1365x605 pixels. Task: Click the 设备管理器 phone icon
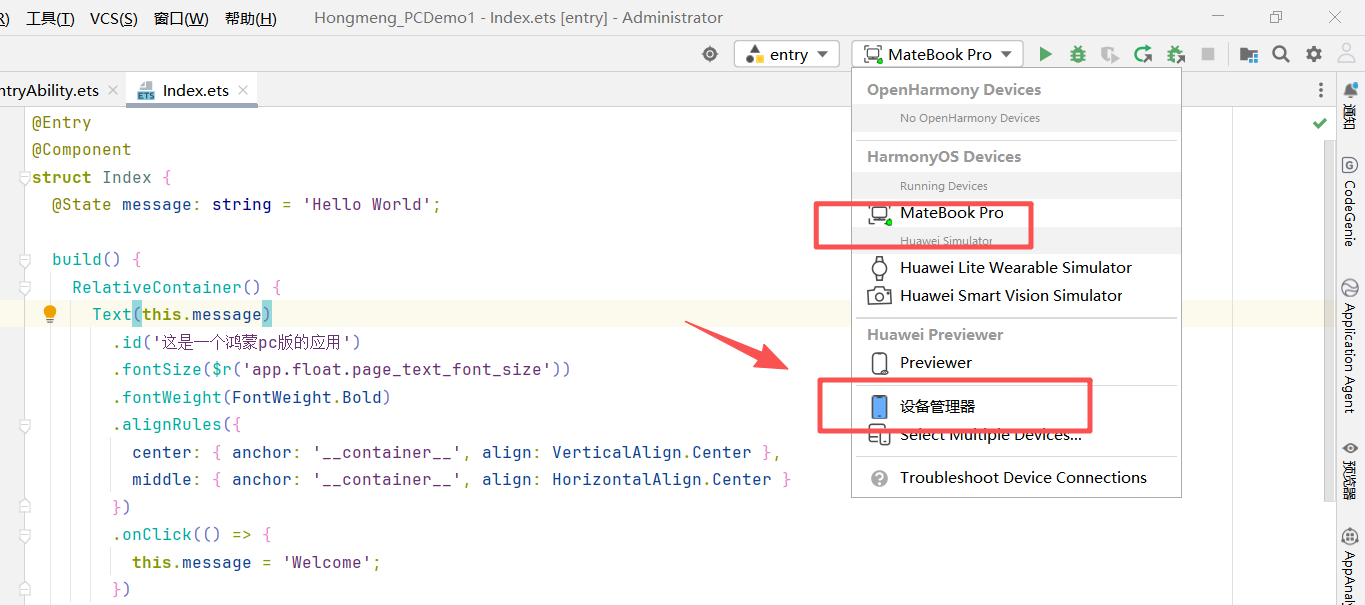click(x=879, y=407)
